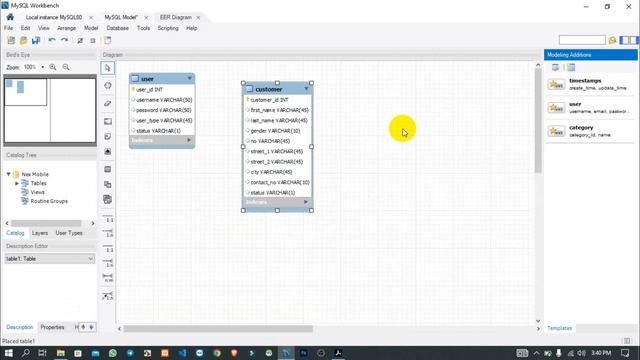The height and width of the screenshot is (360, 640).
Task: Select the place new table tool
Action: pos(108,169)
